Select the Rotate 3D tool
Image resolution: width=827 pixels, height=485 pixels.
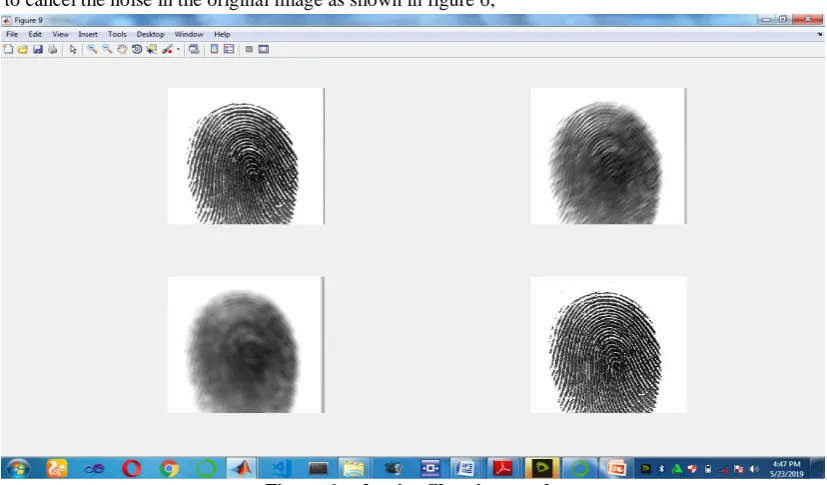point(137,49)
